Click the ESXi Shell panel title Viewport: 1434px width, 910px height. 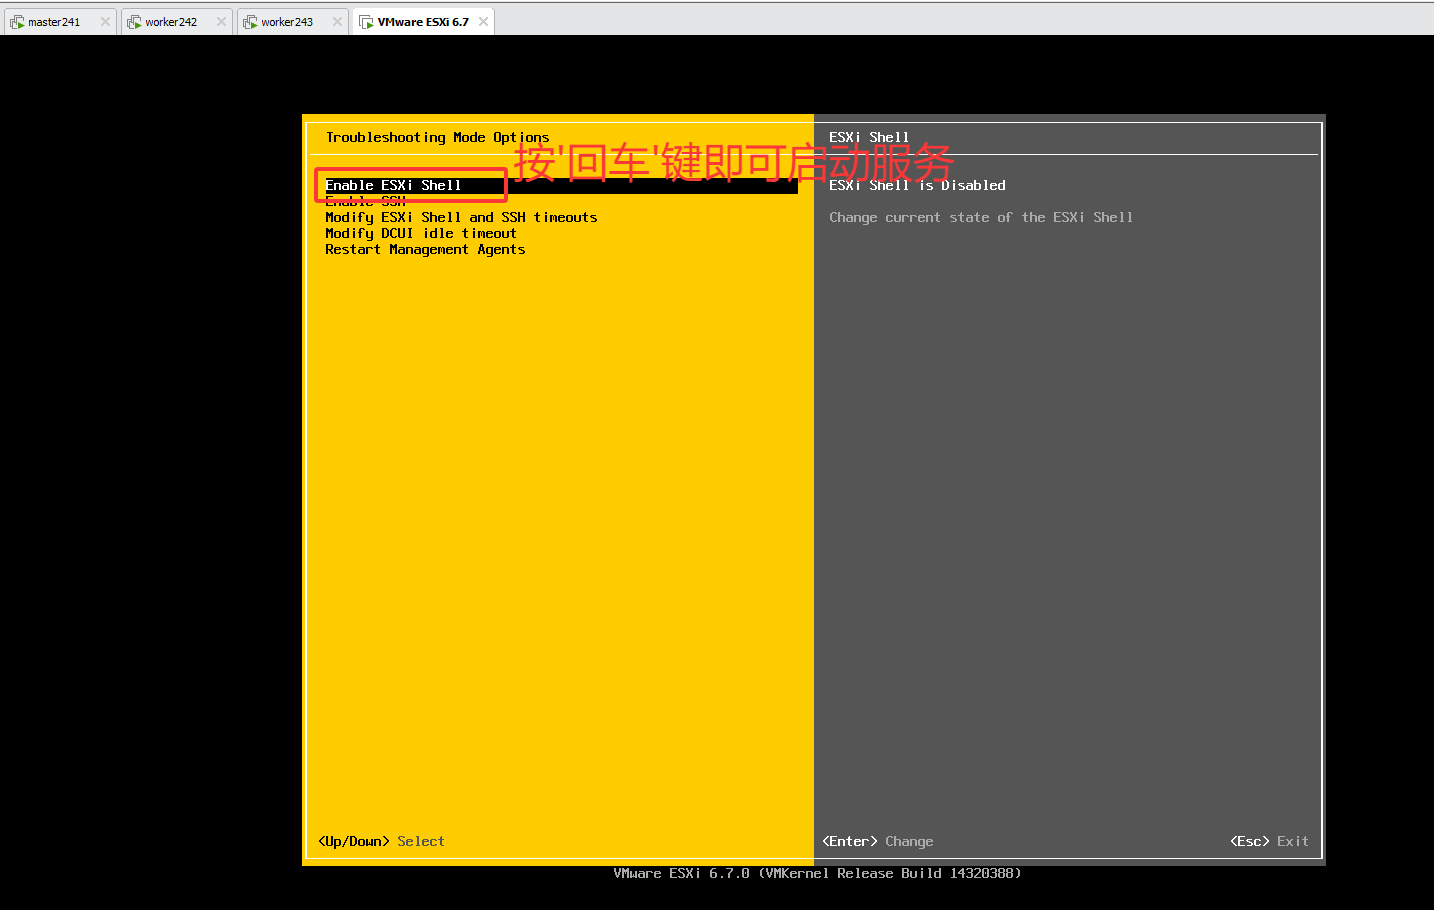[x=869, y=137]
